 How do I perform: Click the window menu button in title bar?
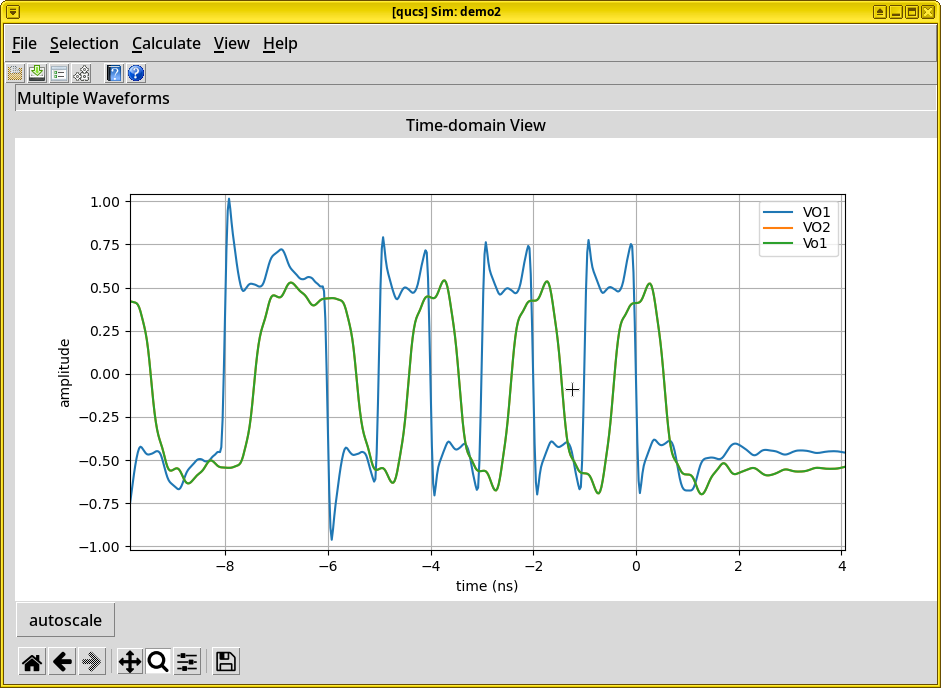pos(13,11)
